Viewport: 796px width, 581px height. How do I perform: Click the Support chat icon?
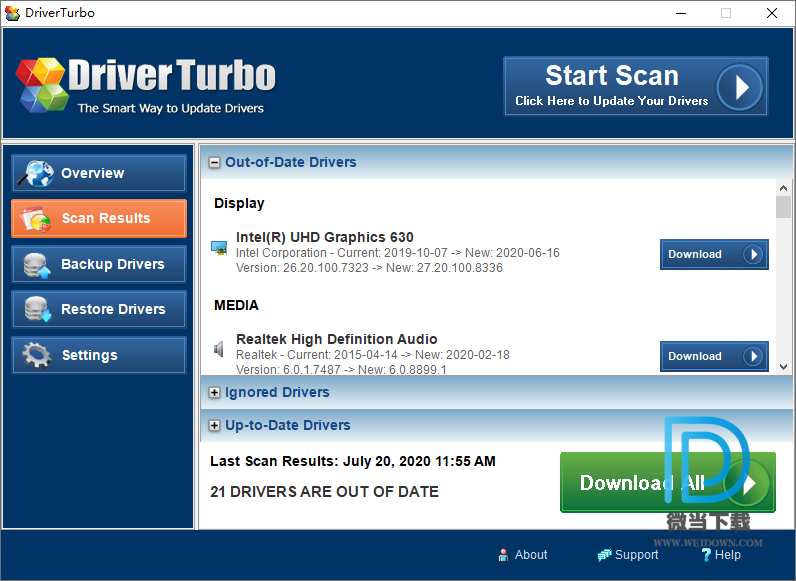605,555
